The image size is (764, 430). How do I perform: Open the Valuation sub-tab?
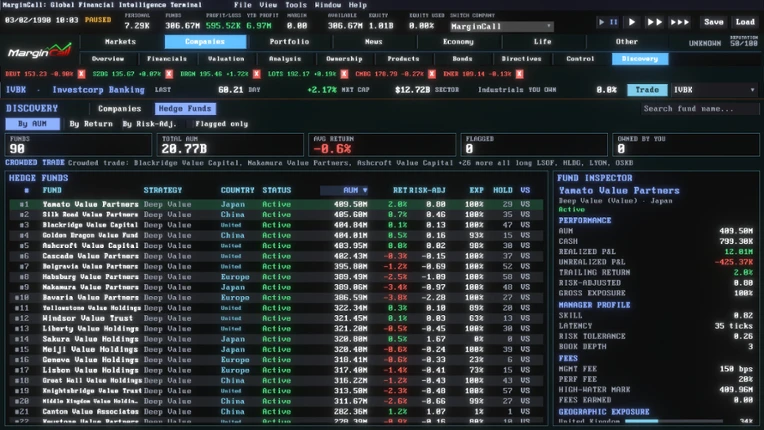(226, 59)
